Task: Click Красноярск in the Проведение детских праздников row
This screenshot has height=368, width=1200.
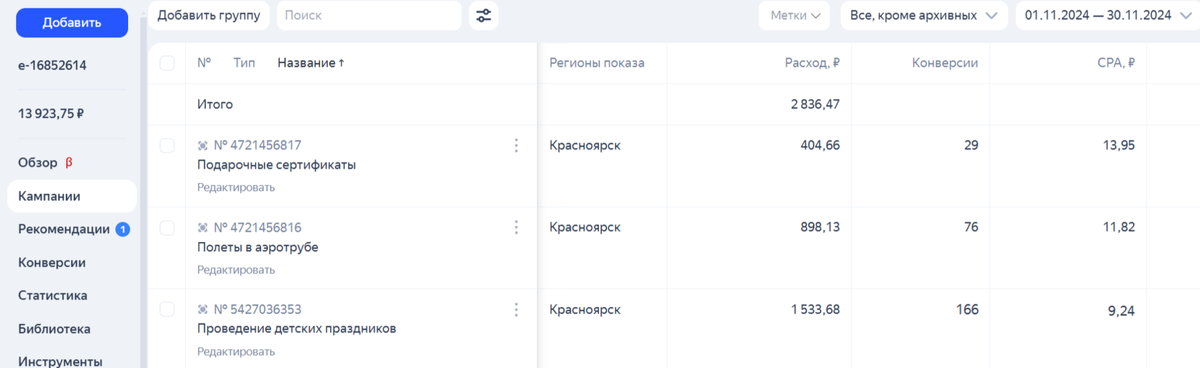Action: click(585, 309)
